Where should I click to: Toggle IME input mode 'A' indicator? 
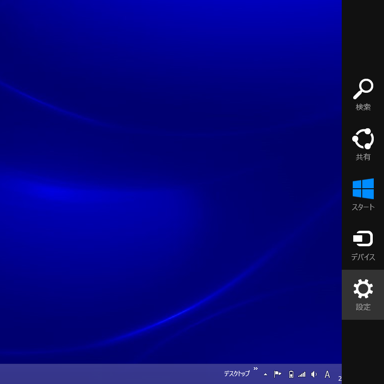(x=327, y=374)
